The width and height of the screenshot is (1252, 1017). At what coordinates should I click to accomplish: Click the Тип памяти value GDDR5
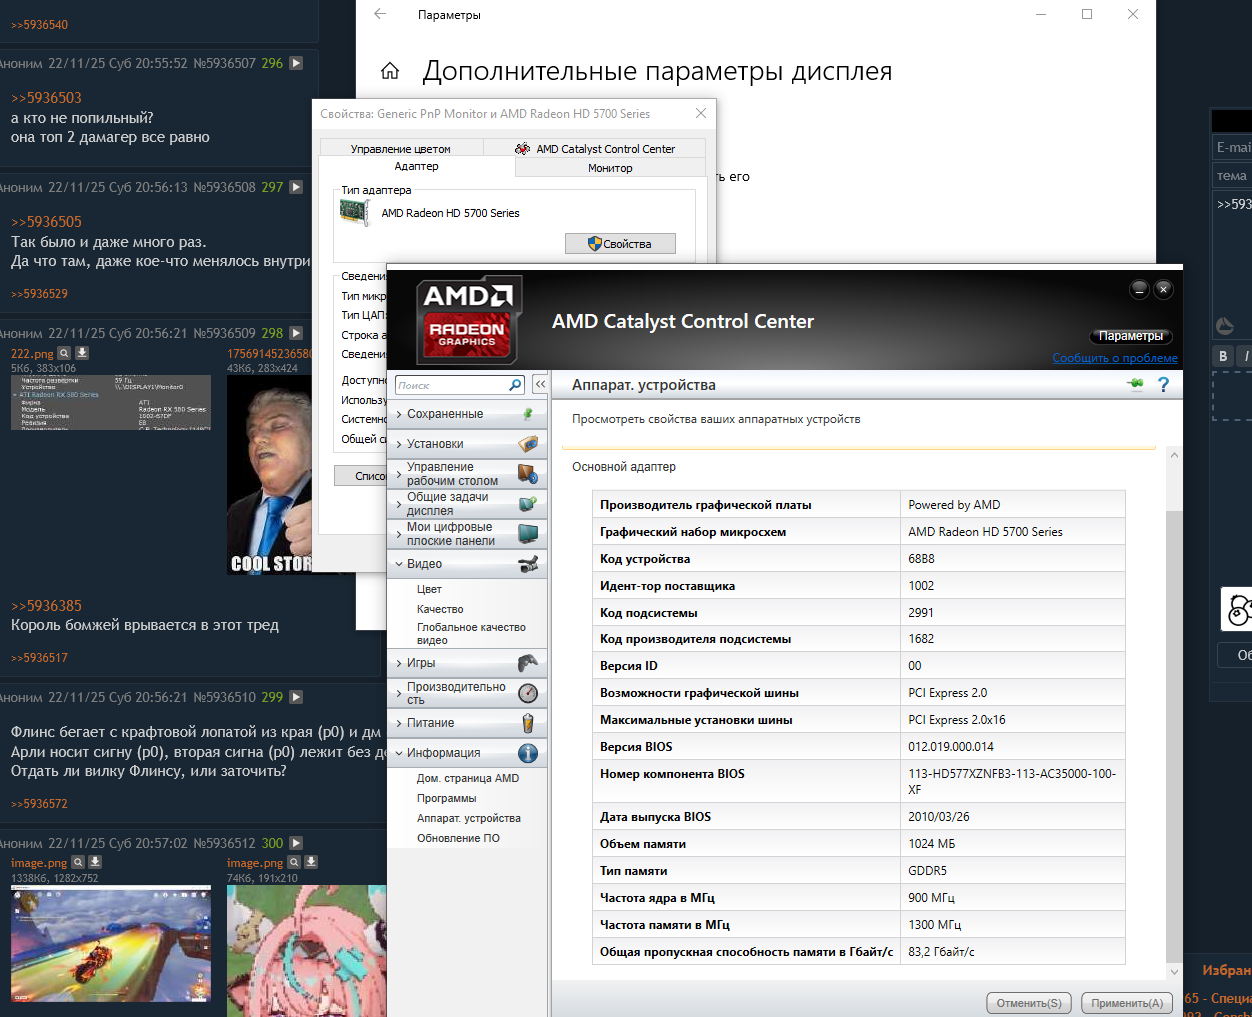927,871
